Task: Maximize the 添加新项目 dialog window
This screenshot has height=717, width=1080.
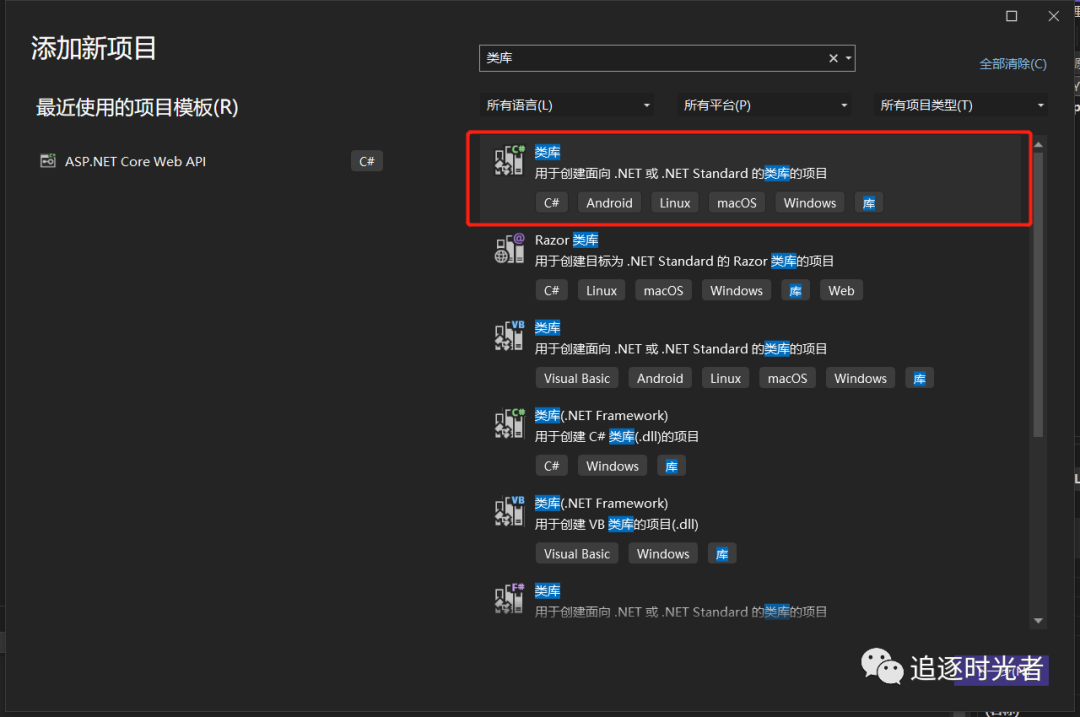Action: [x=1011, y=16]
